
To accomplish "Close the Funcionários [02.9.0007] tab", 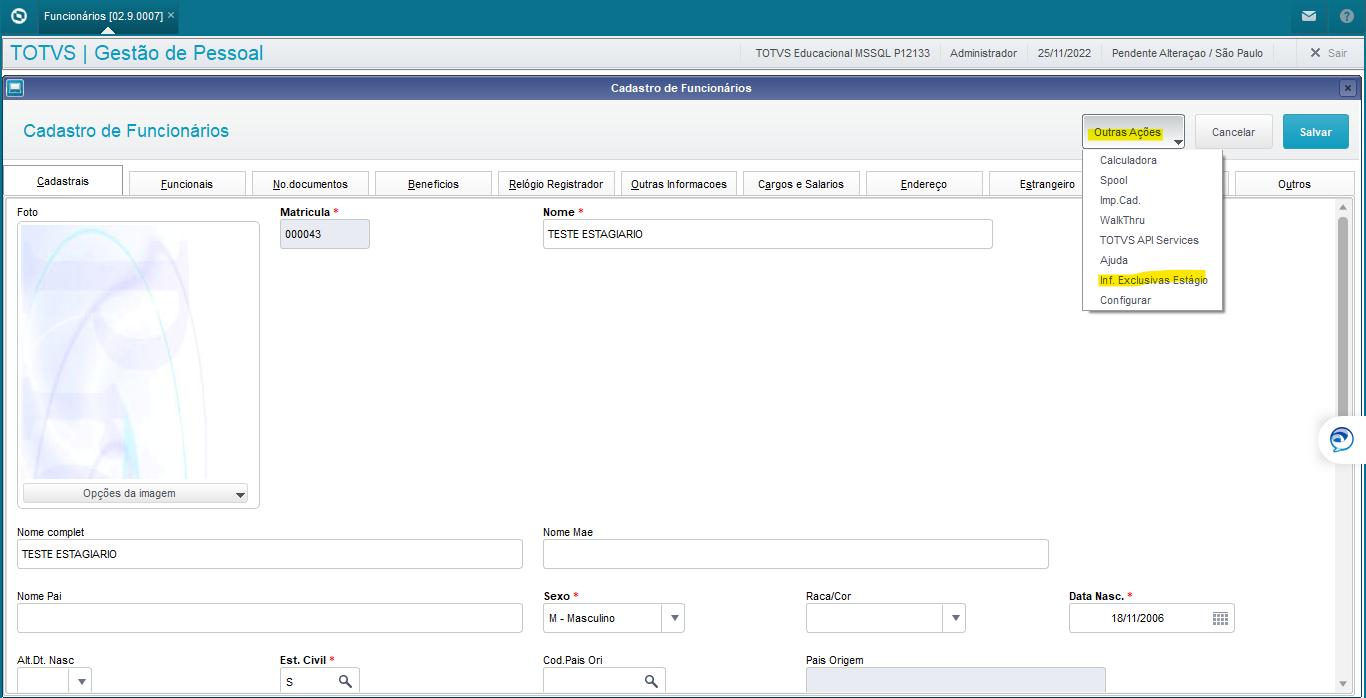I will (171, 16).
